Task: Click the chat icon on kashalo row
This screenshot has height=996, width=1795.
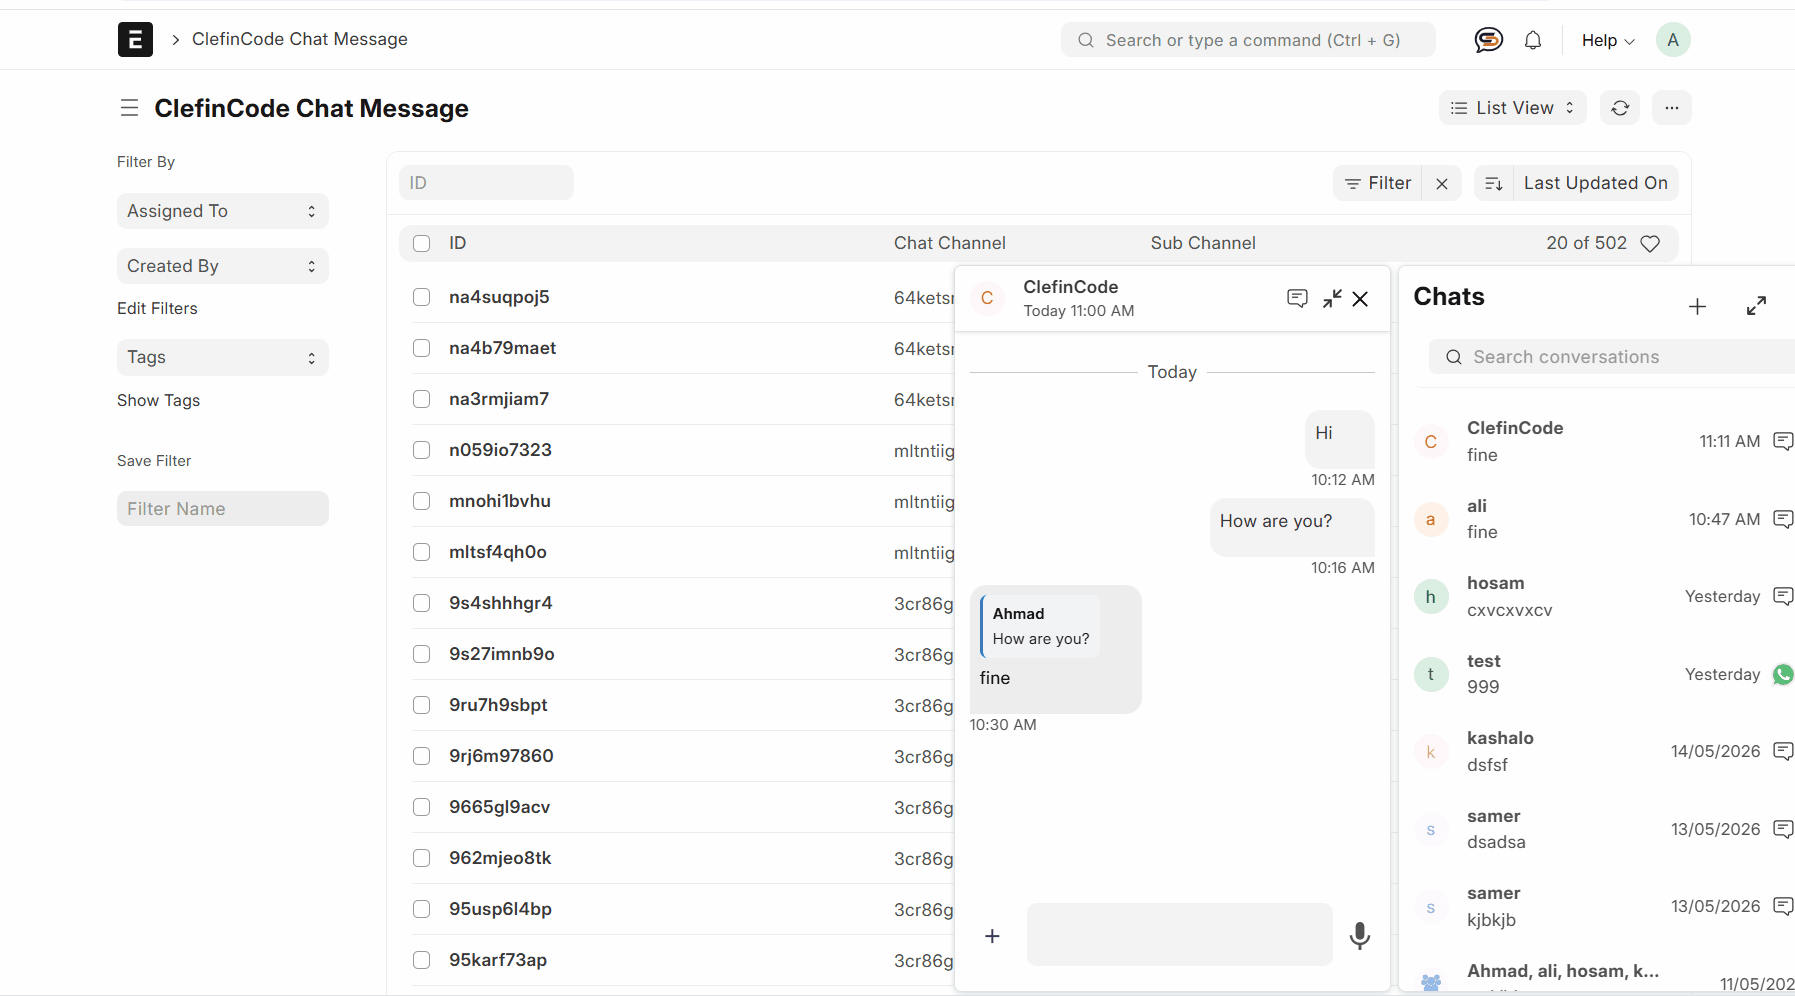Action: [1783, 751]
